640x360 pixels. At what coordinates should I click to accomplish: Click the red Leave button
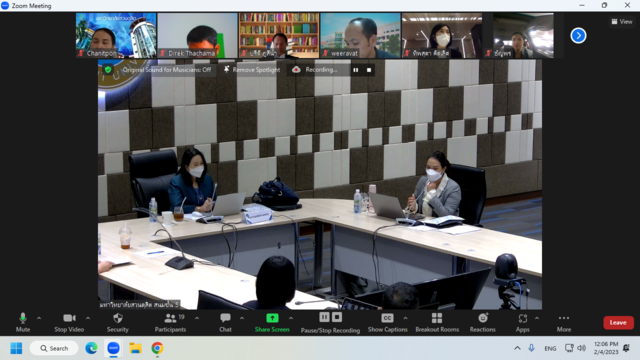click(x=618, y=322)
